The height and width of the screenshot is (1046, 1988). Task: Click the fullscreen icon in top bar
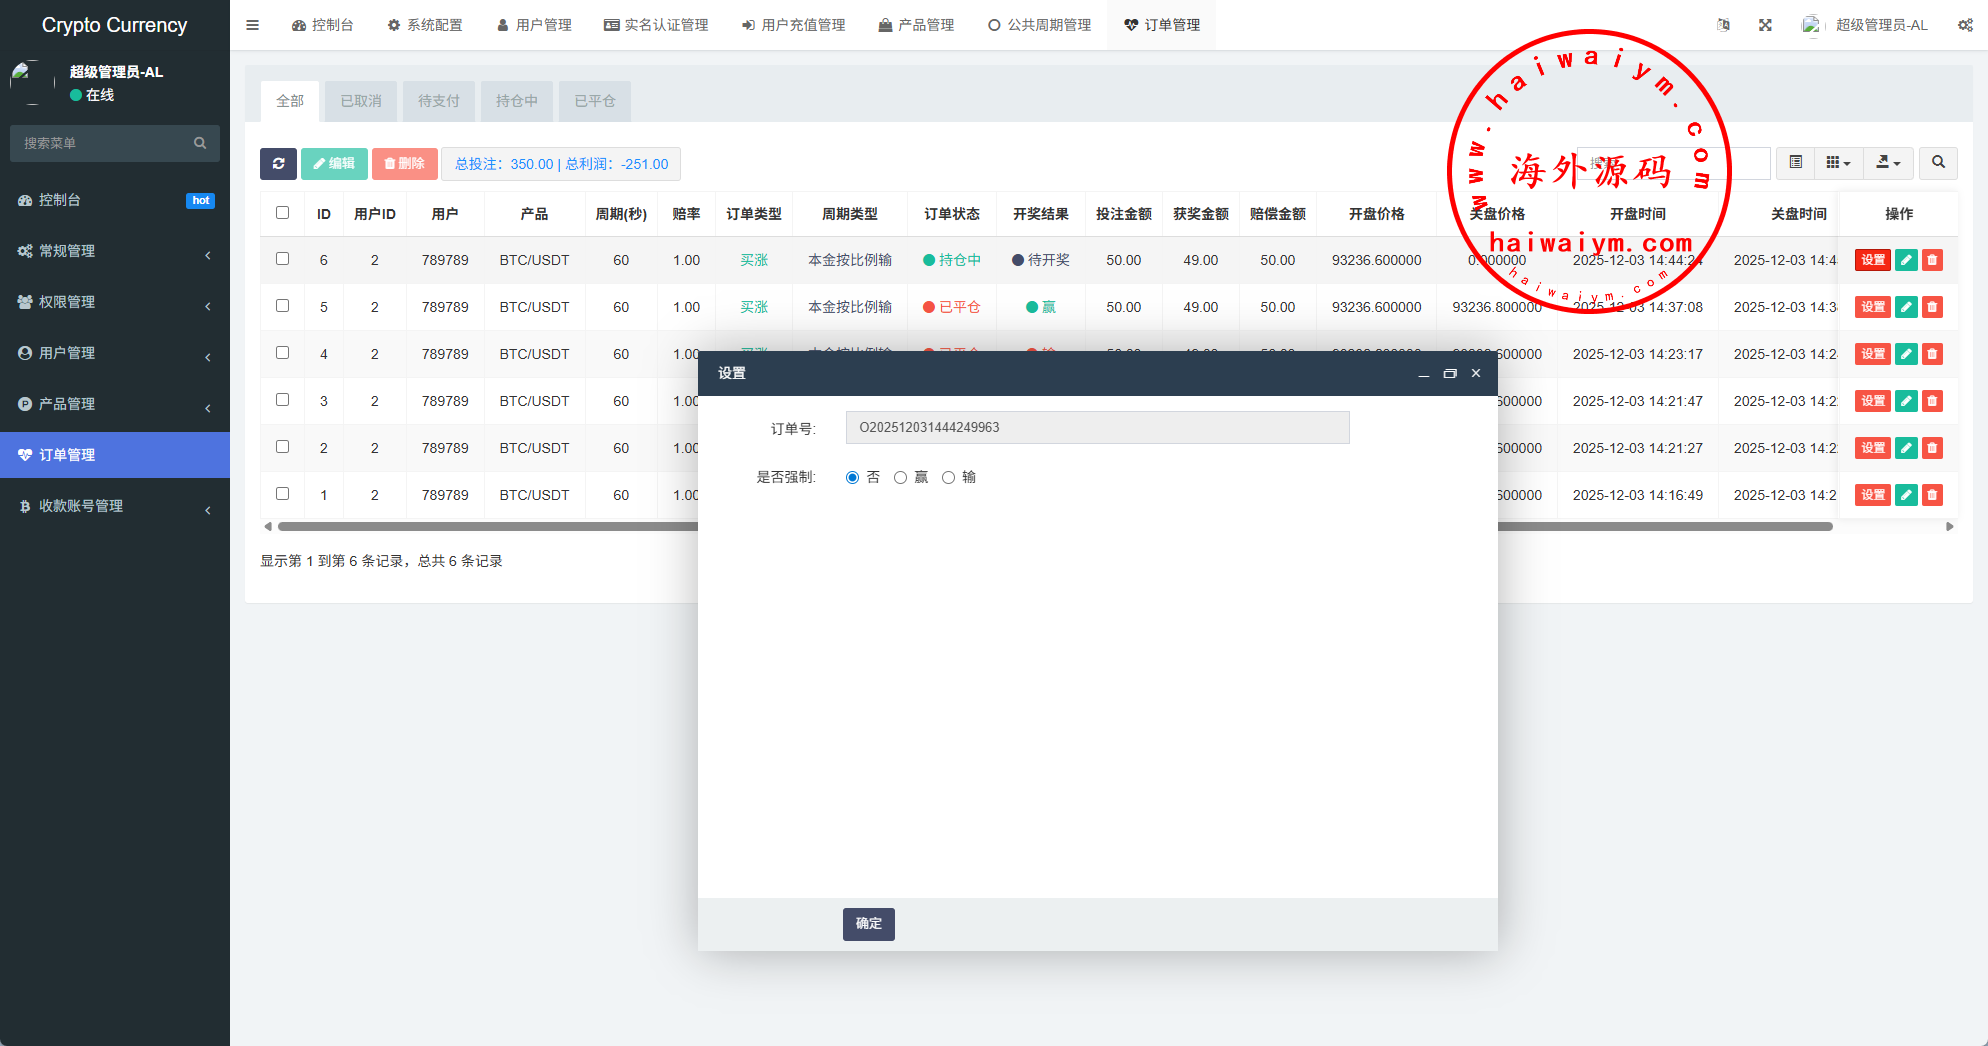[1765, 25]
